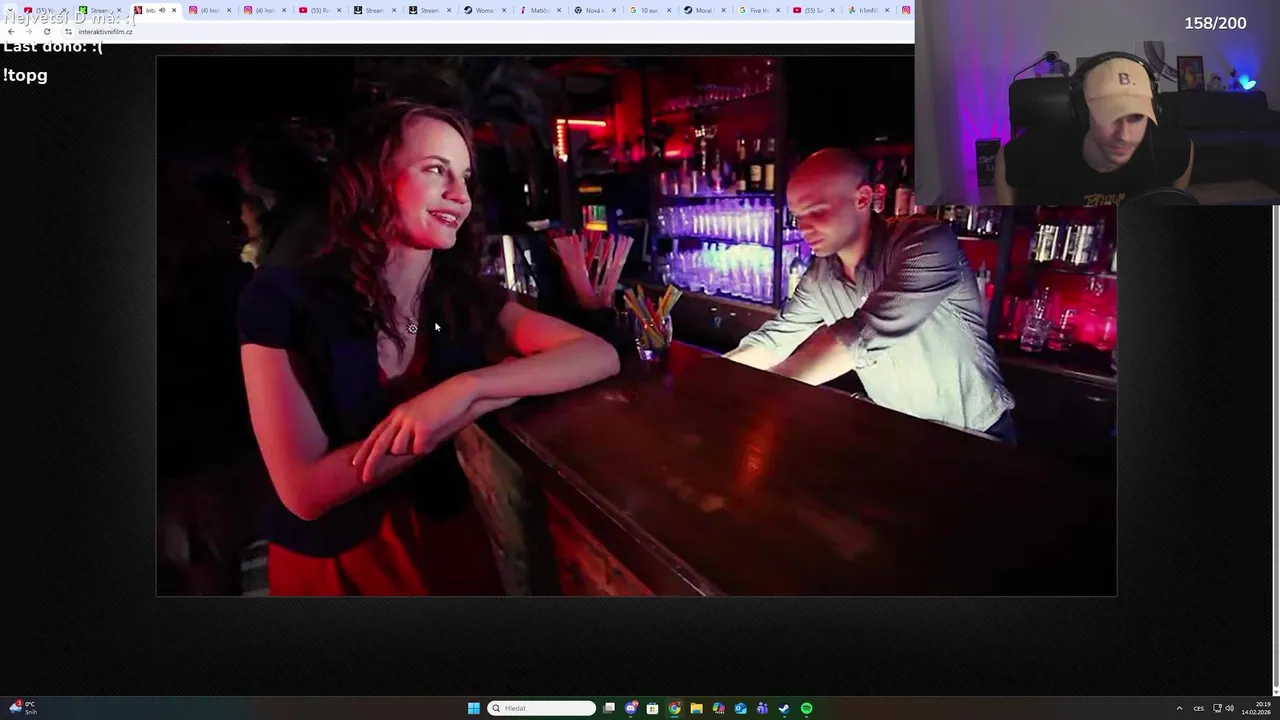This screenshot has height=720, width=1280.
Task: Click the streamer webcam overlay
Action: tap(1097, 102)
